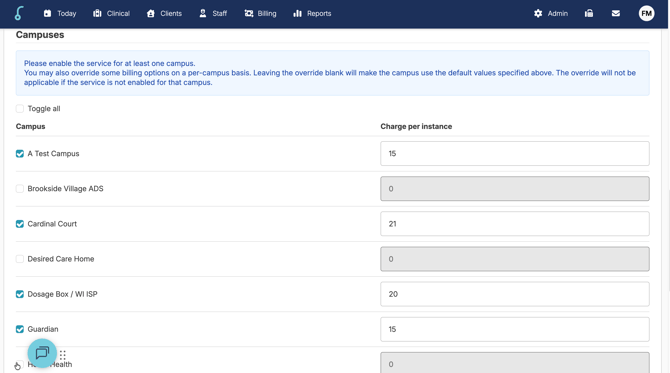Click the blue per-campus override info notice
Image resolution: width=670 pixels, height=373 pixels.
click(x=332, y=73)
